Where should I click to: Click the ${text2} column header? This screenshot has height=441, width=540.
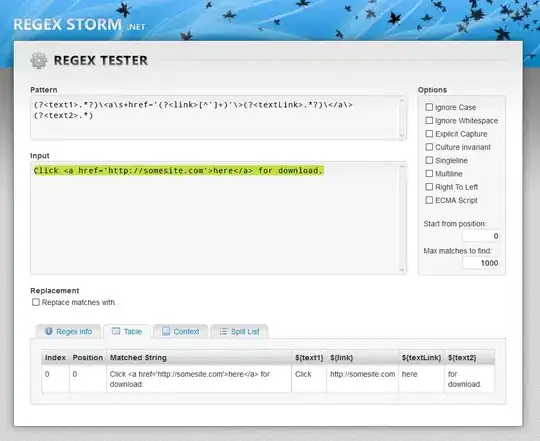click(x=470, y=358)
